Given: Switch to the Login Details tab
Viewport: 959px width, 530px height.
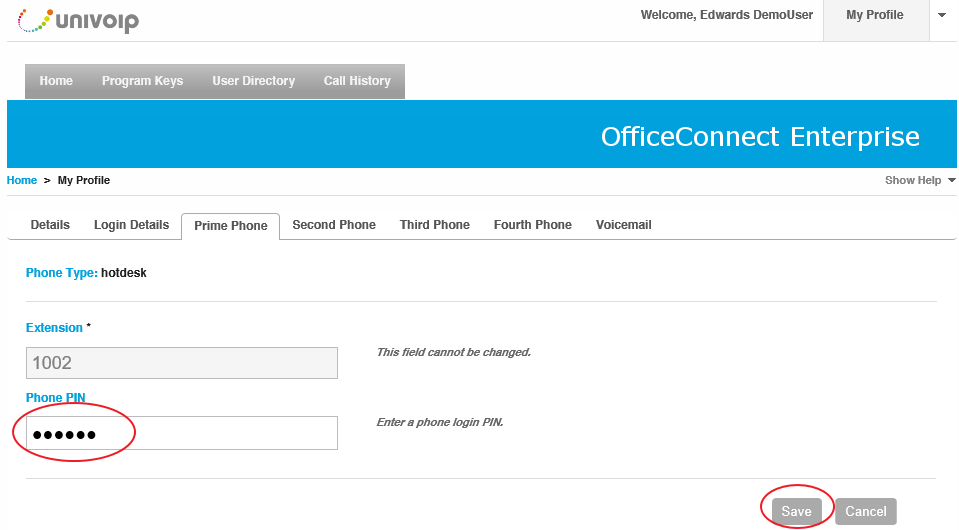Looking at the screenshot, I should pyautogui.click(x=131, y=225).
